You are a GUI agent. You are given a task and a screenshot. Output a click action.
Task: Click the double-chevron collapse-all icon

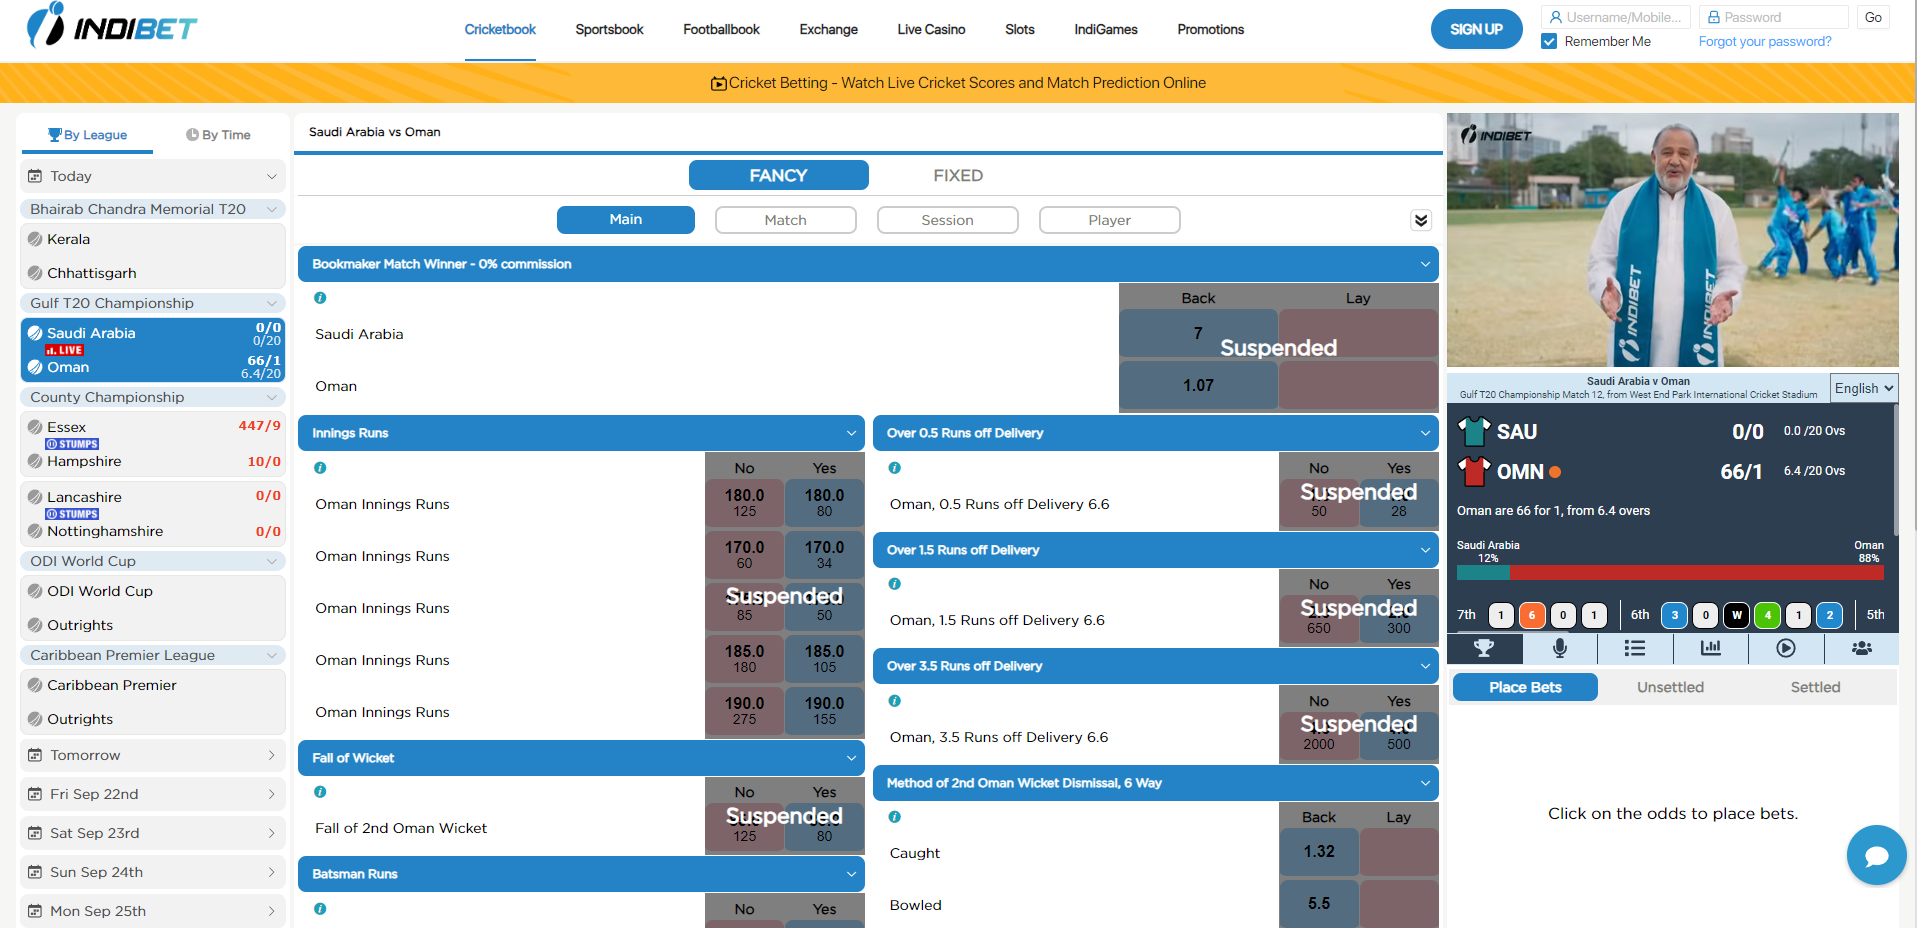pyautogui.click(x=1421, y=220)
